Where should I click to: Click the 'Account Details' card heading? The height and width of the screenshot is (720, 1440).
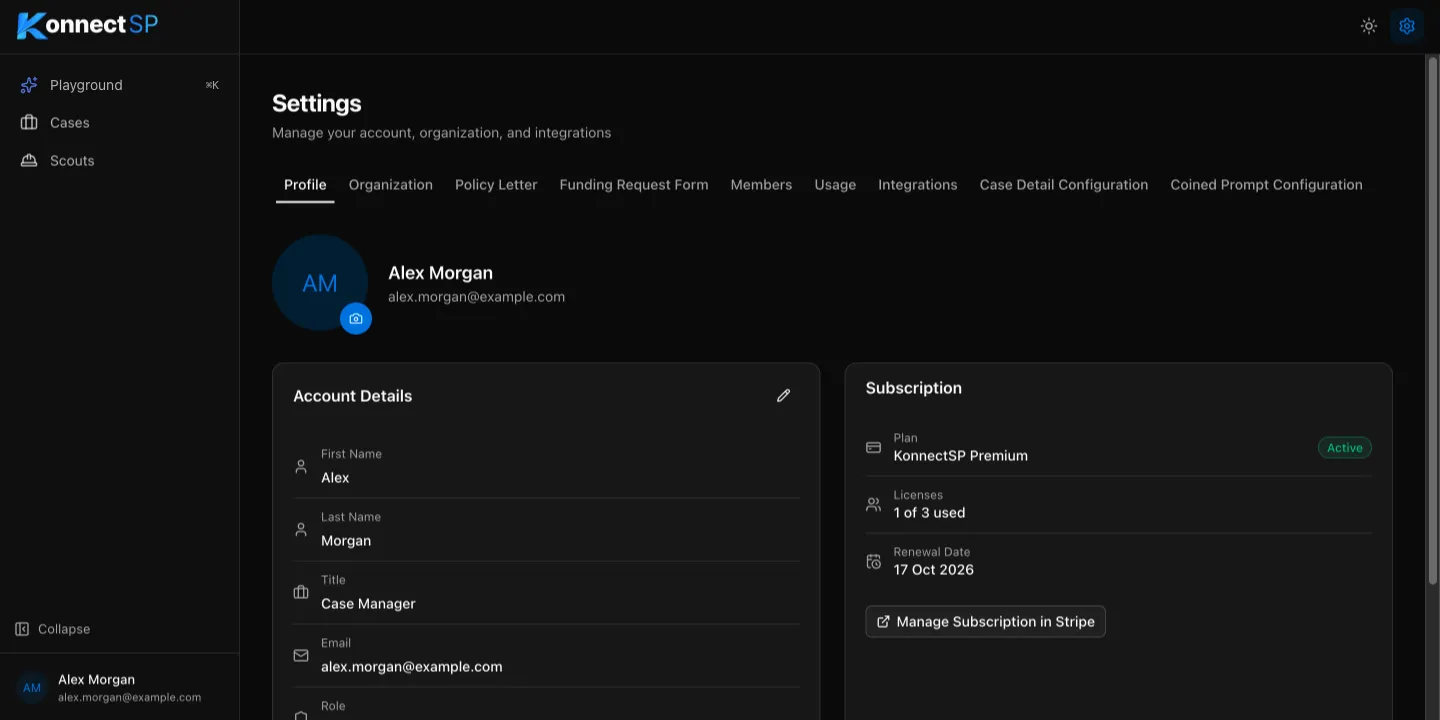click(x=353, y=396)
